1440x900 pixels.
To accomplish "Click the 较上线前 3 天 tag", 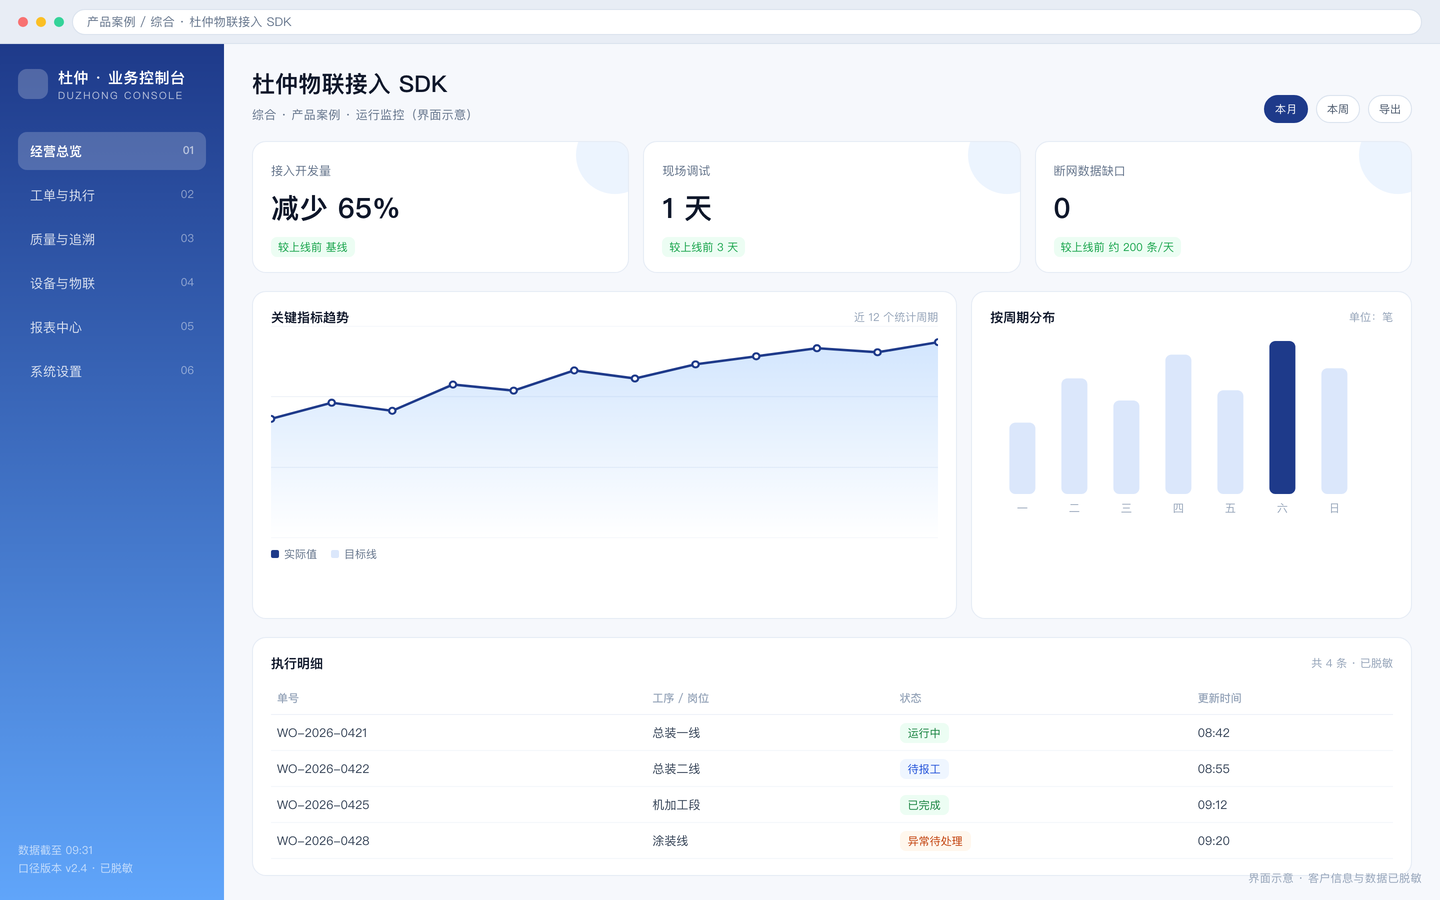I will [x=704, y=247].
